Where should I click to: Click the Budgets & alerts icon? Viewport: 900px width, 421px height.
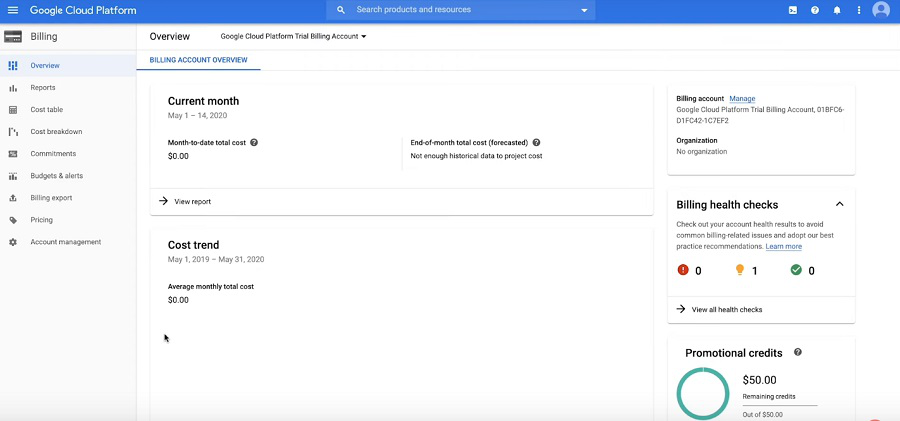click(x=13, y=176)
